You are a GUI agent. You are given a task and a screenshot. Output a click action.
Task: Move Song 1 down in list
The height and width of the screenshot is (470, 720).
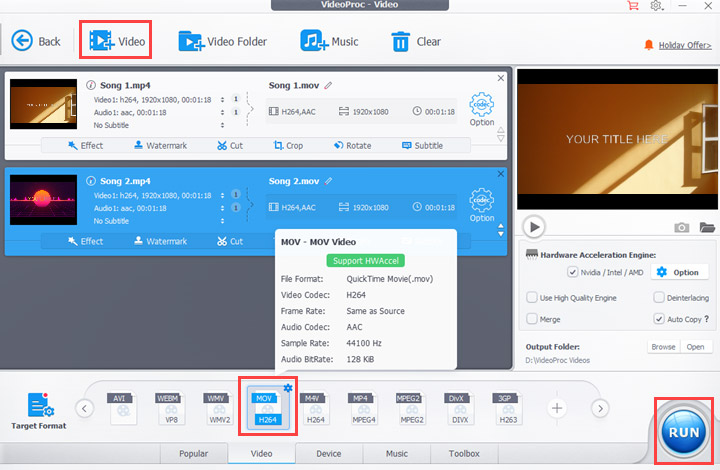pyautogui.click(x=501, y=138)
